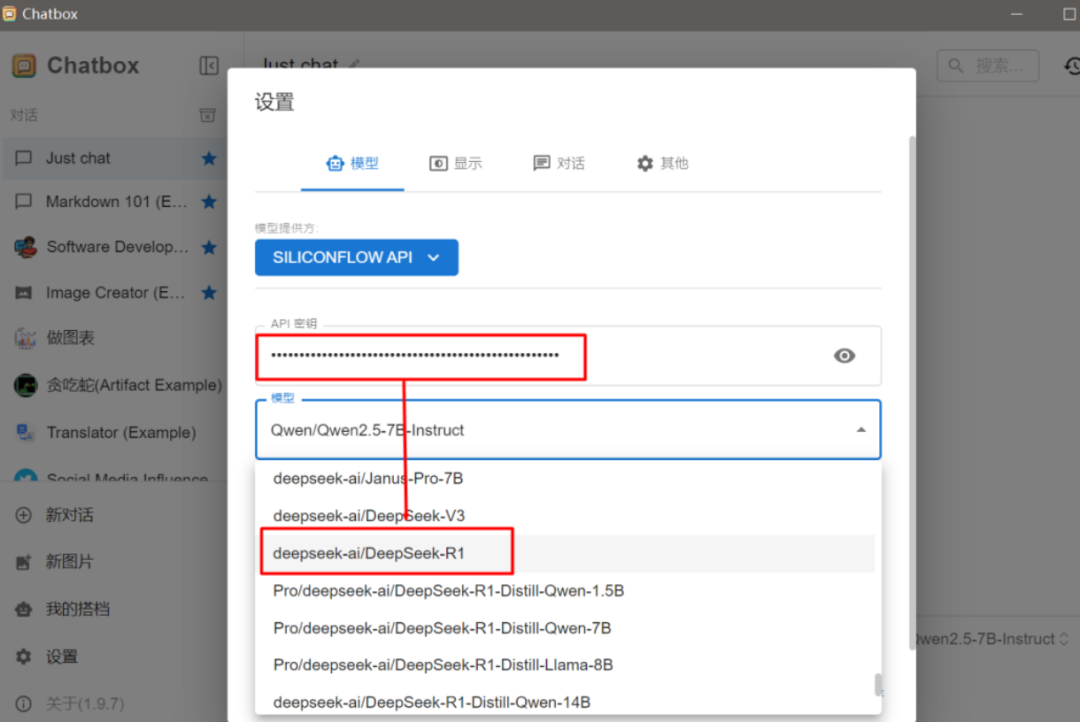Switch to the 显示 settings tab
This screenshot has width=1080, height=722.
(456, 163)
